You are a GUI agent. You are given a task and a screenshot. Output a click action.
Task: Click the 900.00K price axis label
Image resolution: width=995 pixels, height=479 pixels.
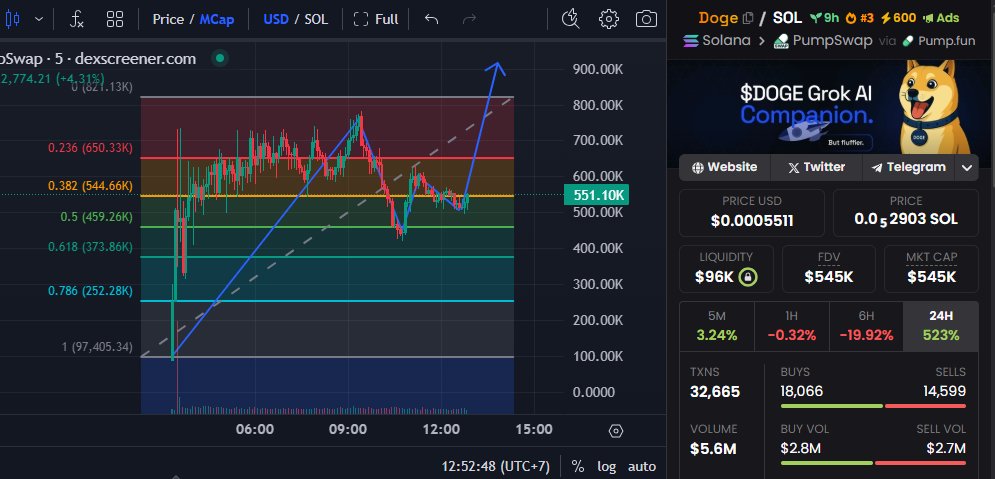(x=598, y=69)
